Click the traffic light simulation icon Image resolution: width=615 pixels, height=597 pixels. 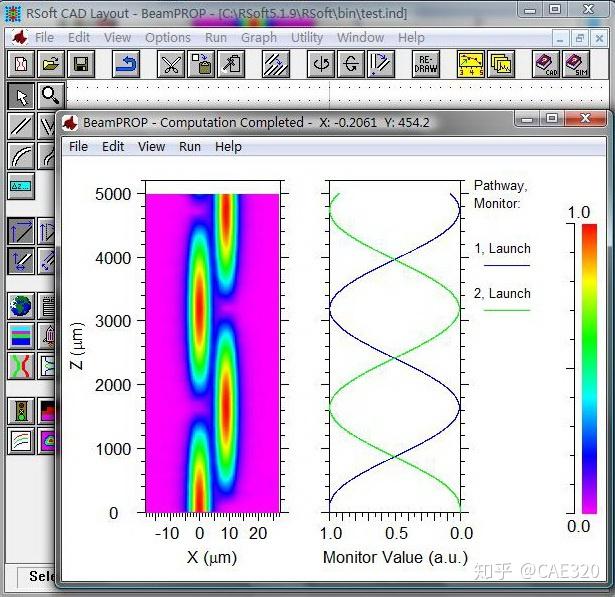pos(21,411)
